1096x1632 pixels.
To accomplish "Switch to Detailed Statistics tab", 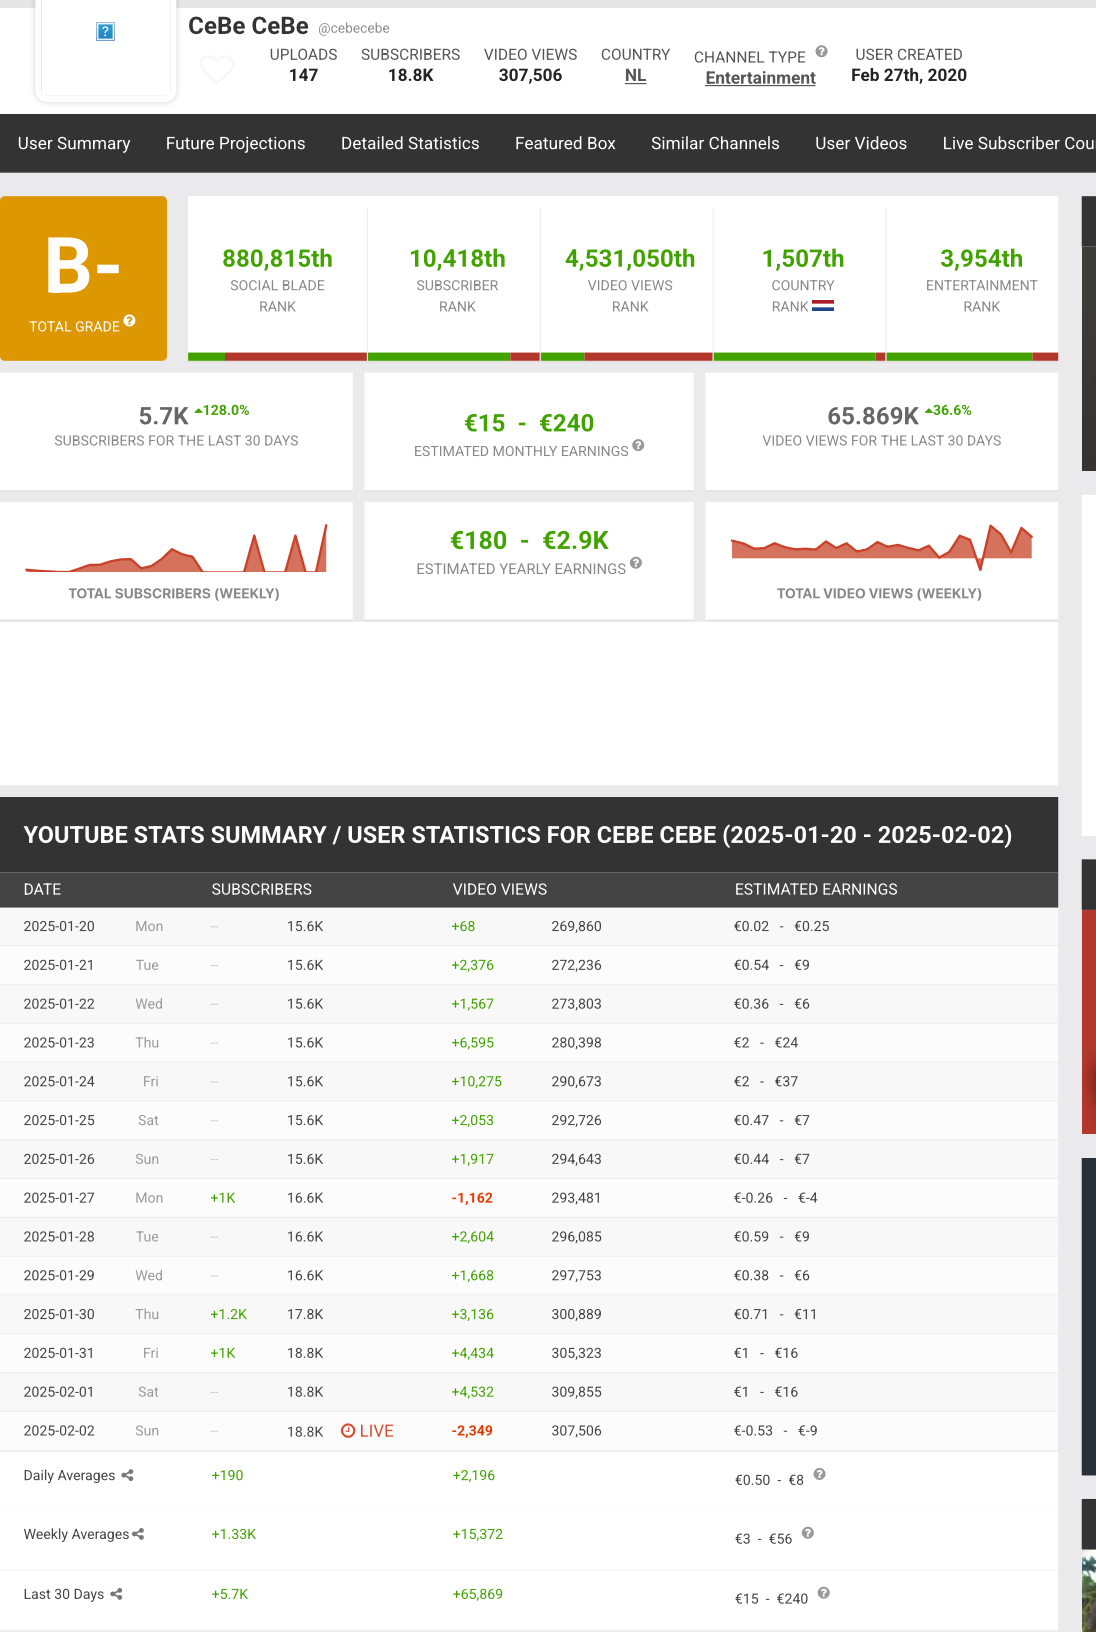I will 410,143.
